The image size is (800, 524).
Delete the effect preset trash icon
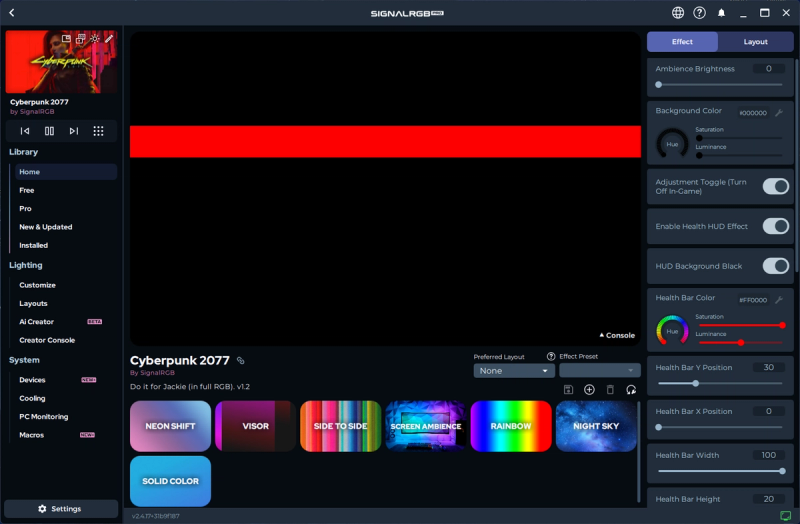(610, 390)
